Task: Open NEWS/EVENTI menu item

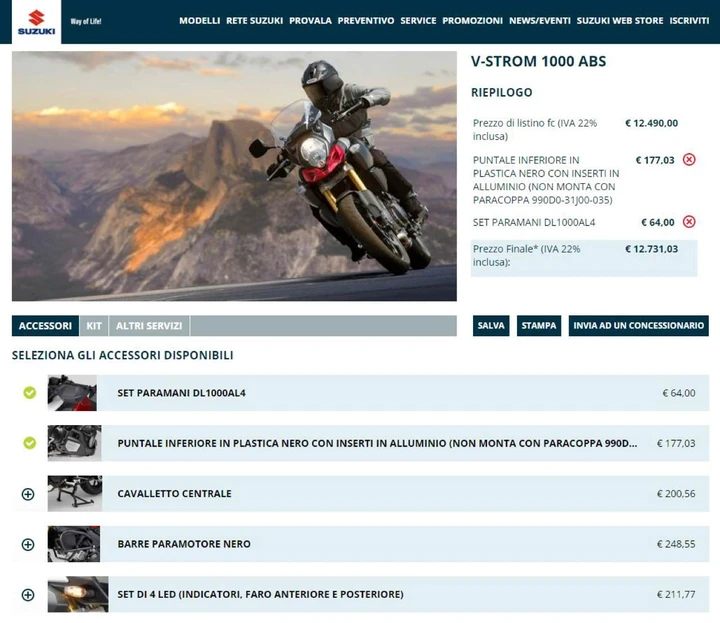Action: (x=540, y=21)
